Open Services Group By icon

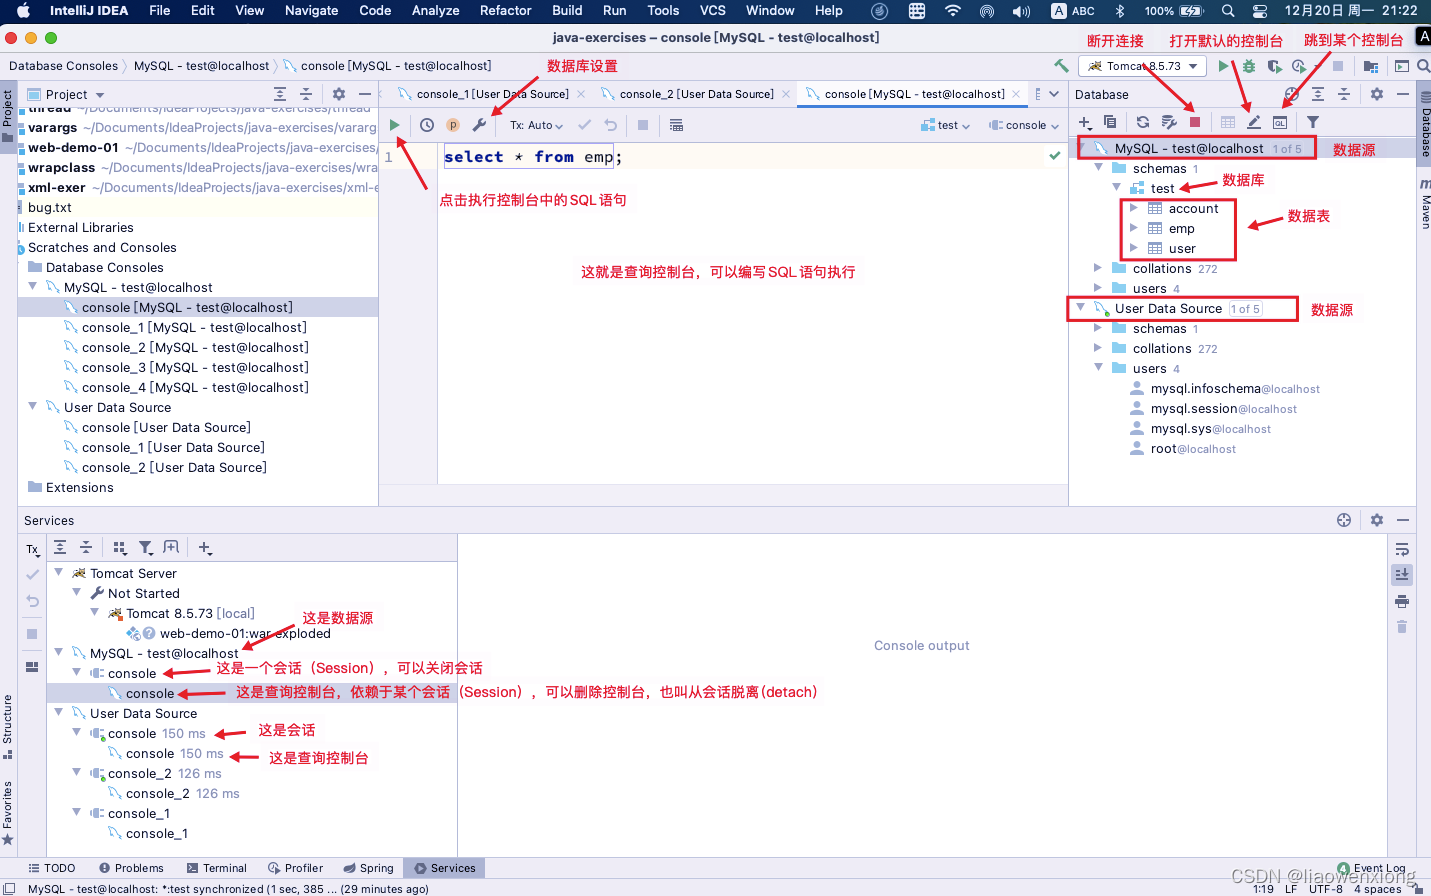(120, 547)
